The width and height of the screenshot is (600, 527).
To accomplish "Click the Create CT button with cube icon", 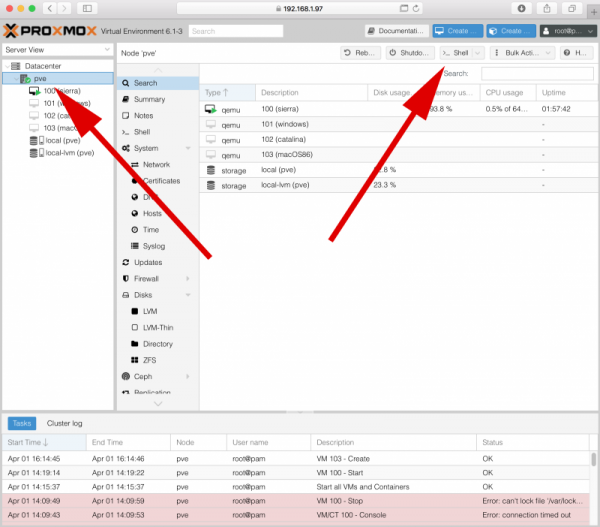I will [x=511, y=31].
